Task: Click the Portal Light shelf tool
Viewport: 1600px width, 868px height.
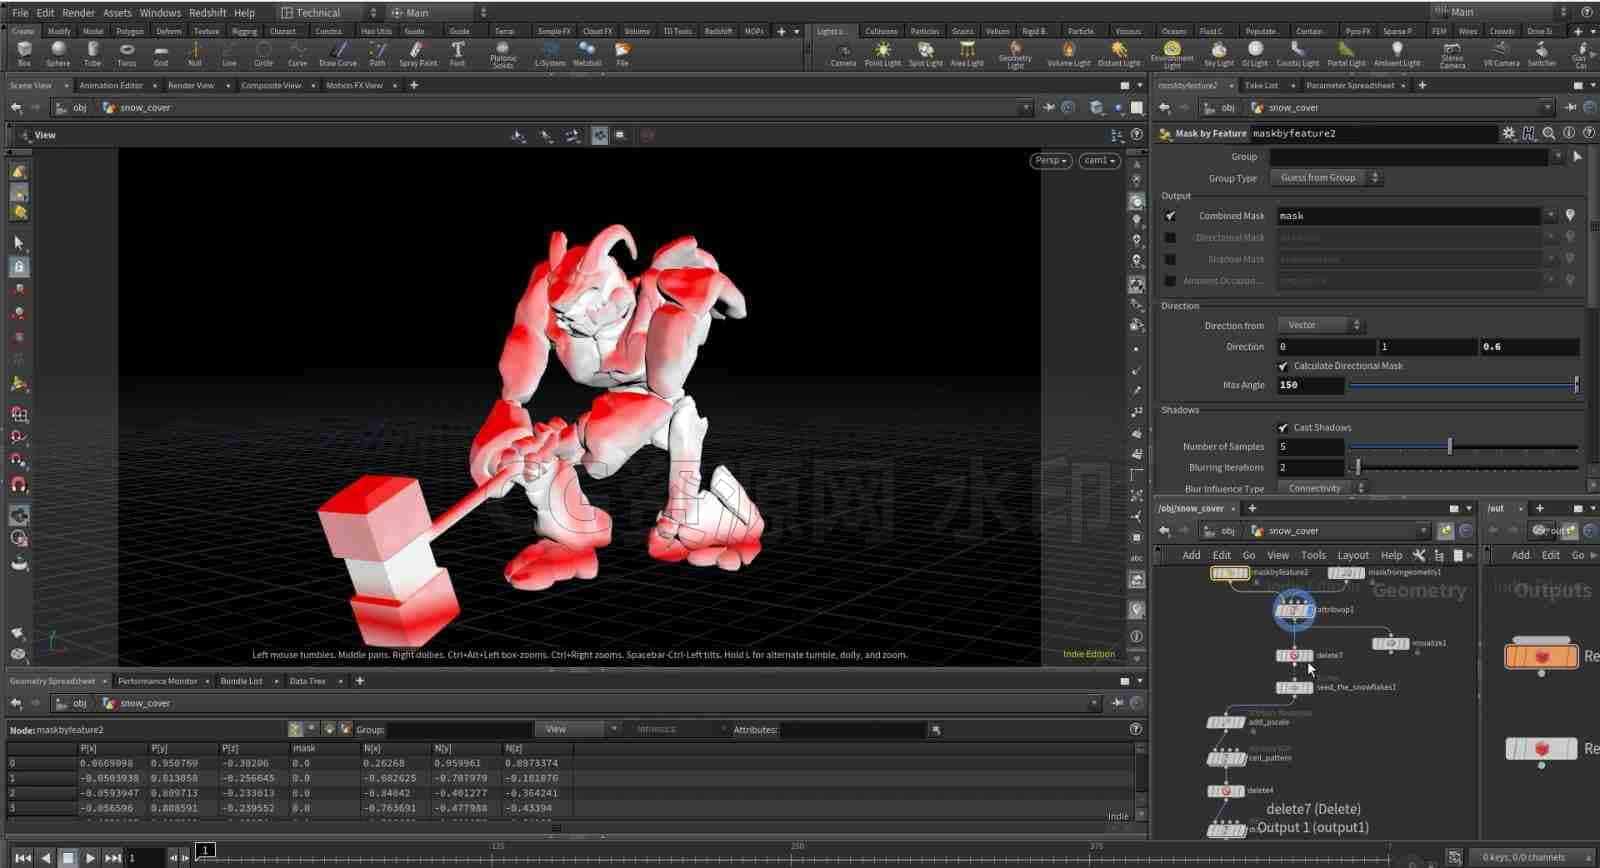Action: tap(1346, 53)
